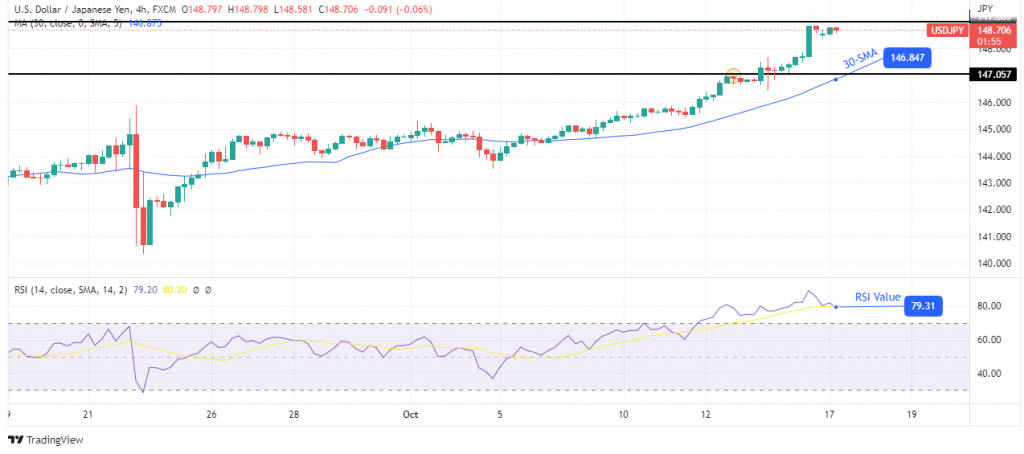Click the RSI Value text annotation
The width and height of the screenshot is (1024, 454).
876,297
